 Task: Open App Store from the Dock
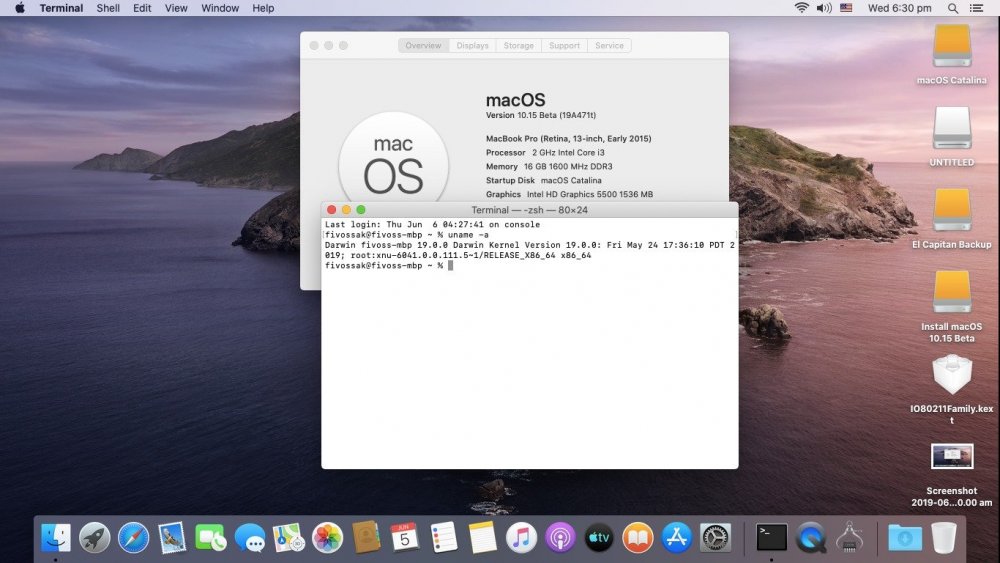point(677,537)
